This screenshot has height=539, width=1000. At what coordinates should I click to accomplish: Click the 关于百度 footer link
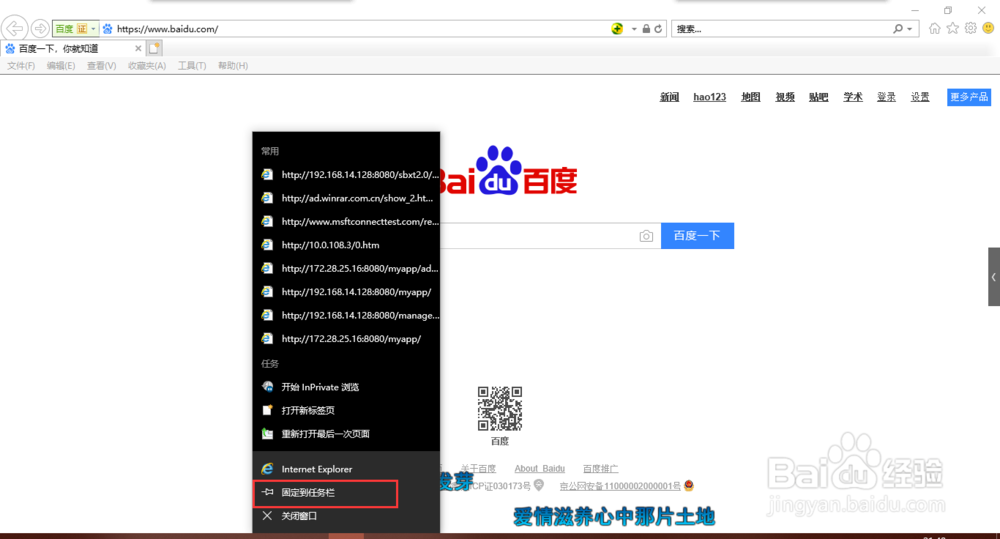478,468
